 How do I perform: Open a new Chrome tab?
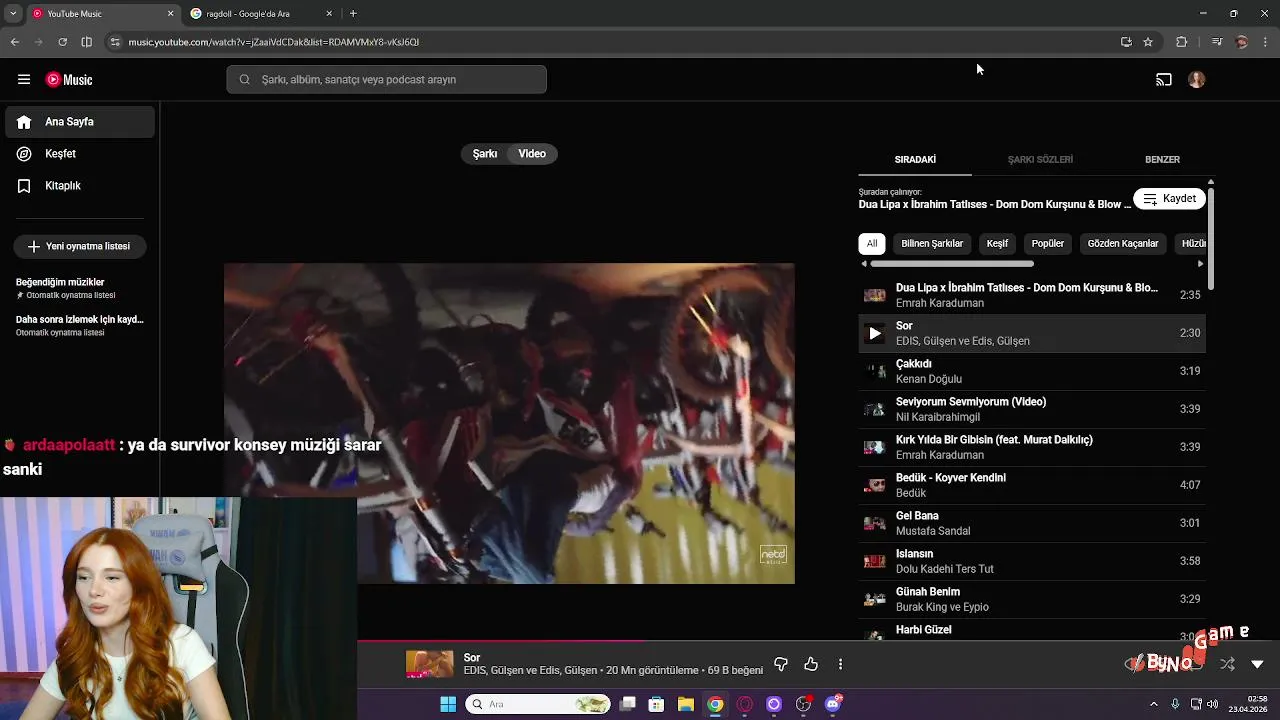point(353,14)
